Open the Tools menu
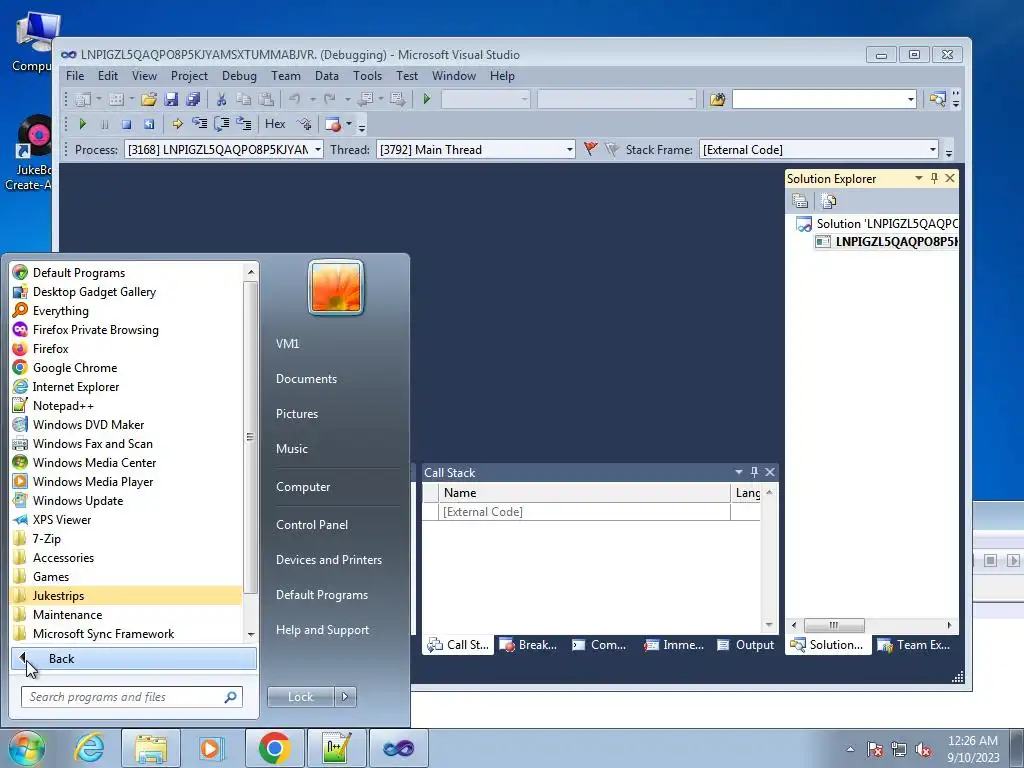The image size is (1024, 768). click(367, 76)
